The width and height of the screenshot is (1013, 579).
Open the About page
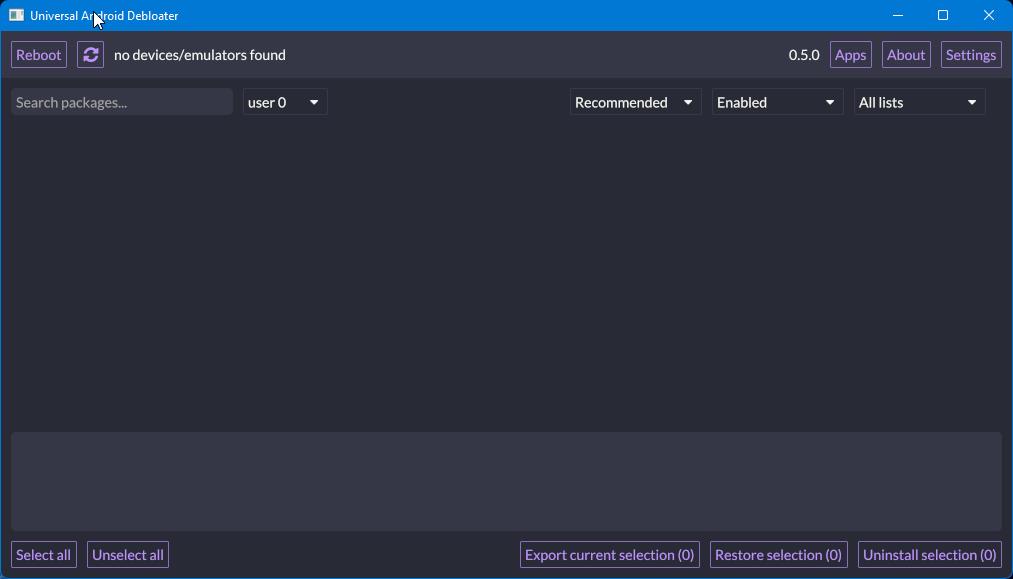[x=905, y=55]
